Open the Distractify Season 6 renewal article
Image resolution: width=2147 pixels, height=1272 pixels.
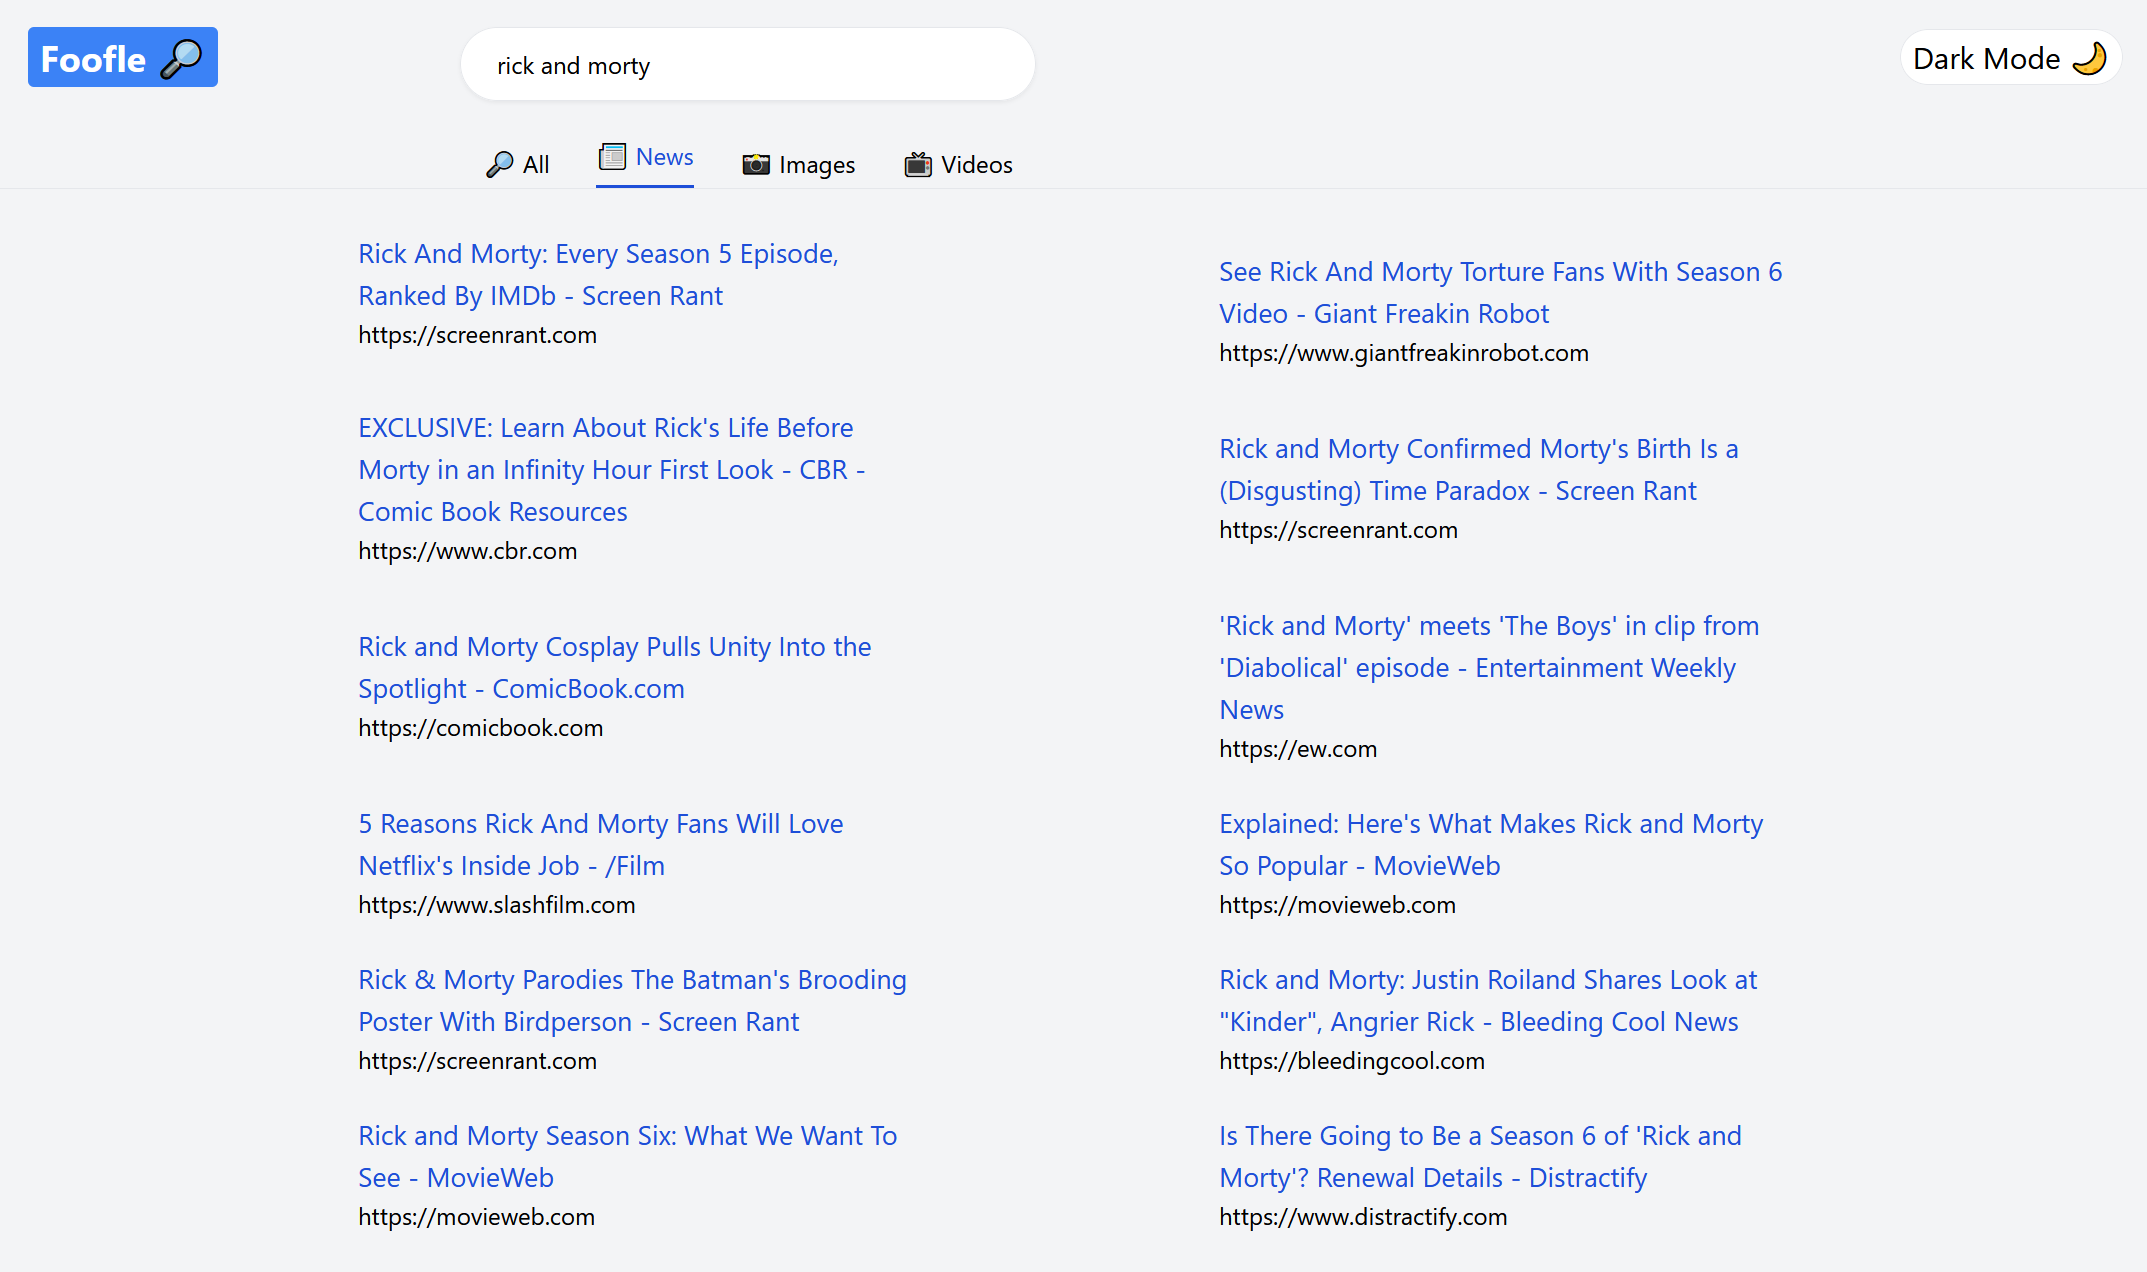tap(1480, 1156)
